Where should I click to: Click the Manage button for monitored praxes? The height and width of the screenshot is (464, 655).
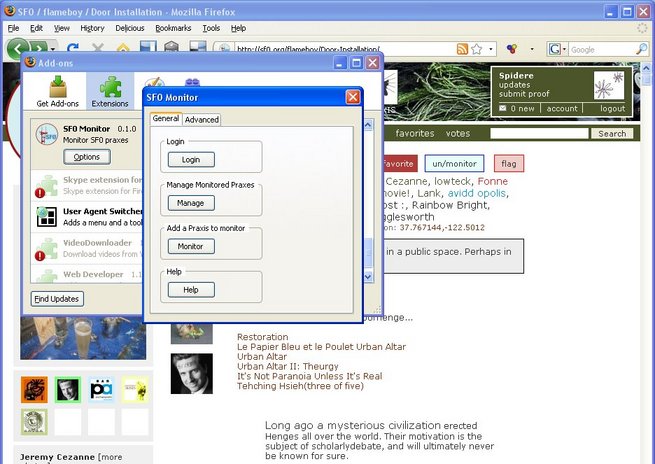tap(190, 203)
